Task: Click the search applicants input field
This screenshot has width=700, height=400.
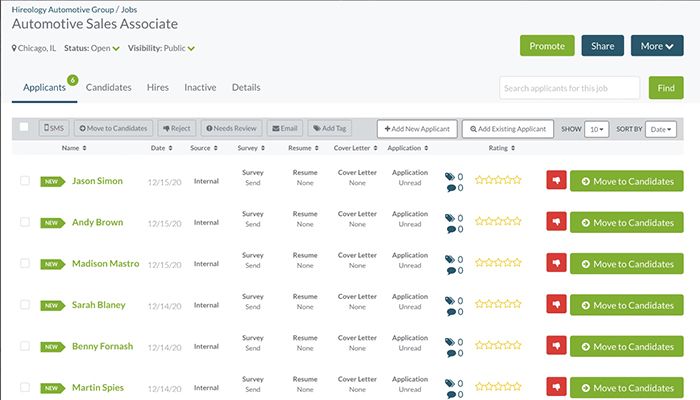Action: pyautogui.click(x=569, y=88)
